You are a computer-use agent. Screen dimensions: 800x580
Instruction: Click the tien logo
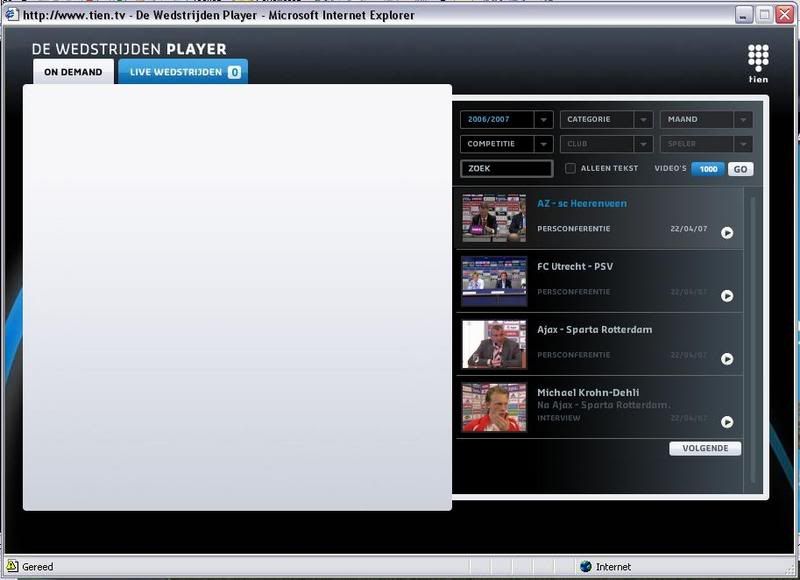[x=758, y=63]
